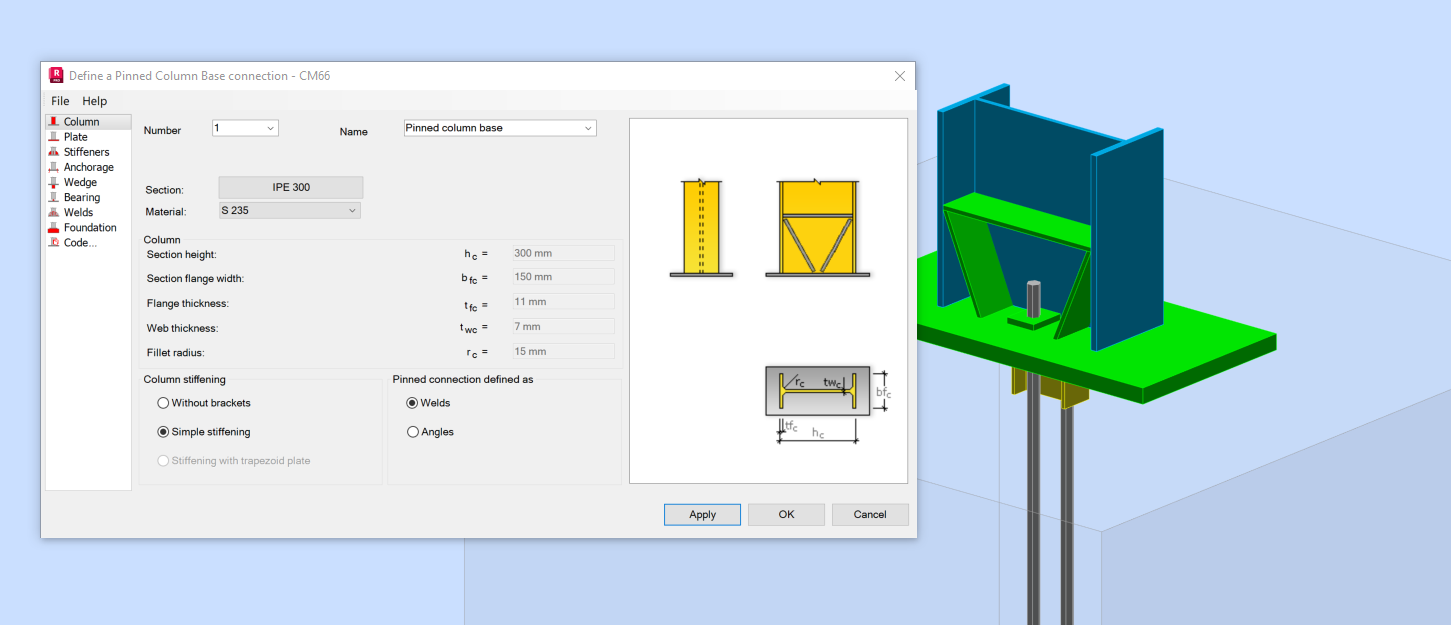Open the Stiffeners configuration page

click(83, 151)
